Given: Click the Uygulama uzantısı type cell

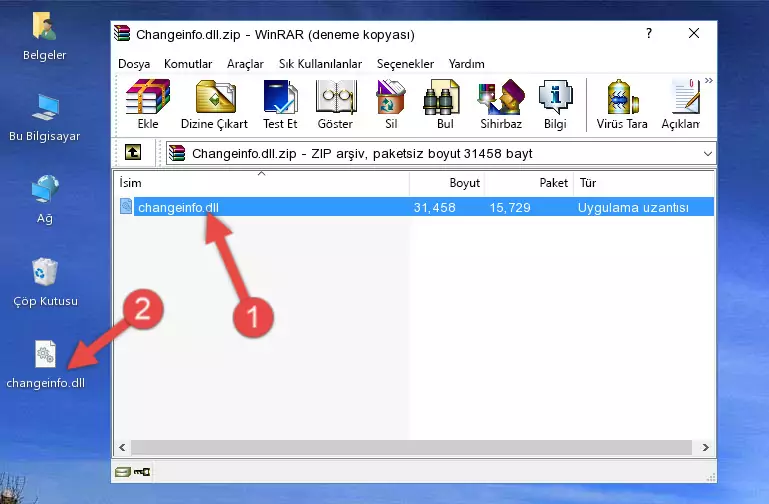Looking at the screenshot, I should tap(633, 207).
